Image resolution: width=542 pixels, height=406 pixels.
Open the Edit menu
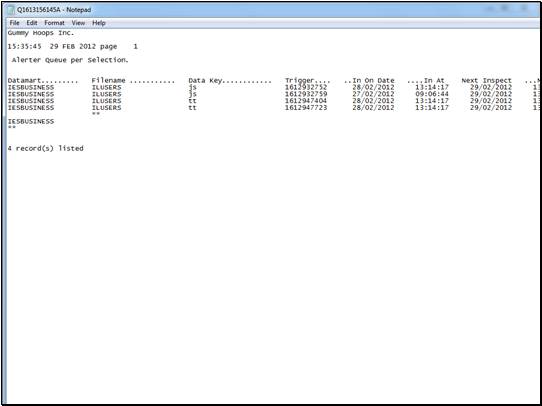[32, 23]
